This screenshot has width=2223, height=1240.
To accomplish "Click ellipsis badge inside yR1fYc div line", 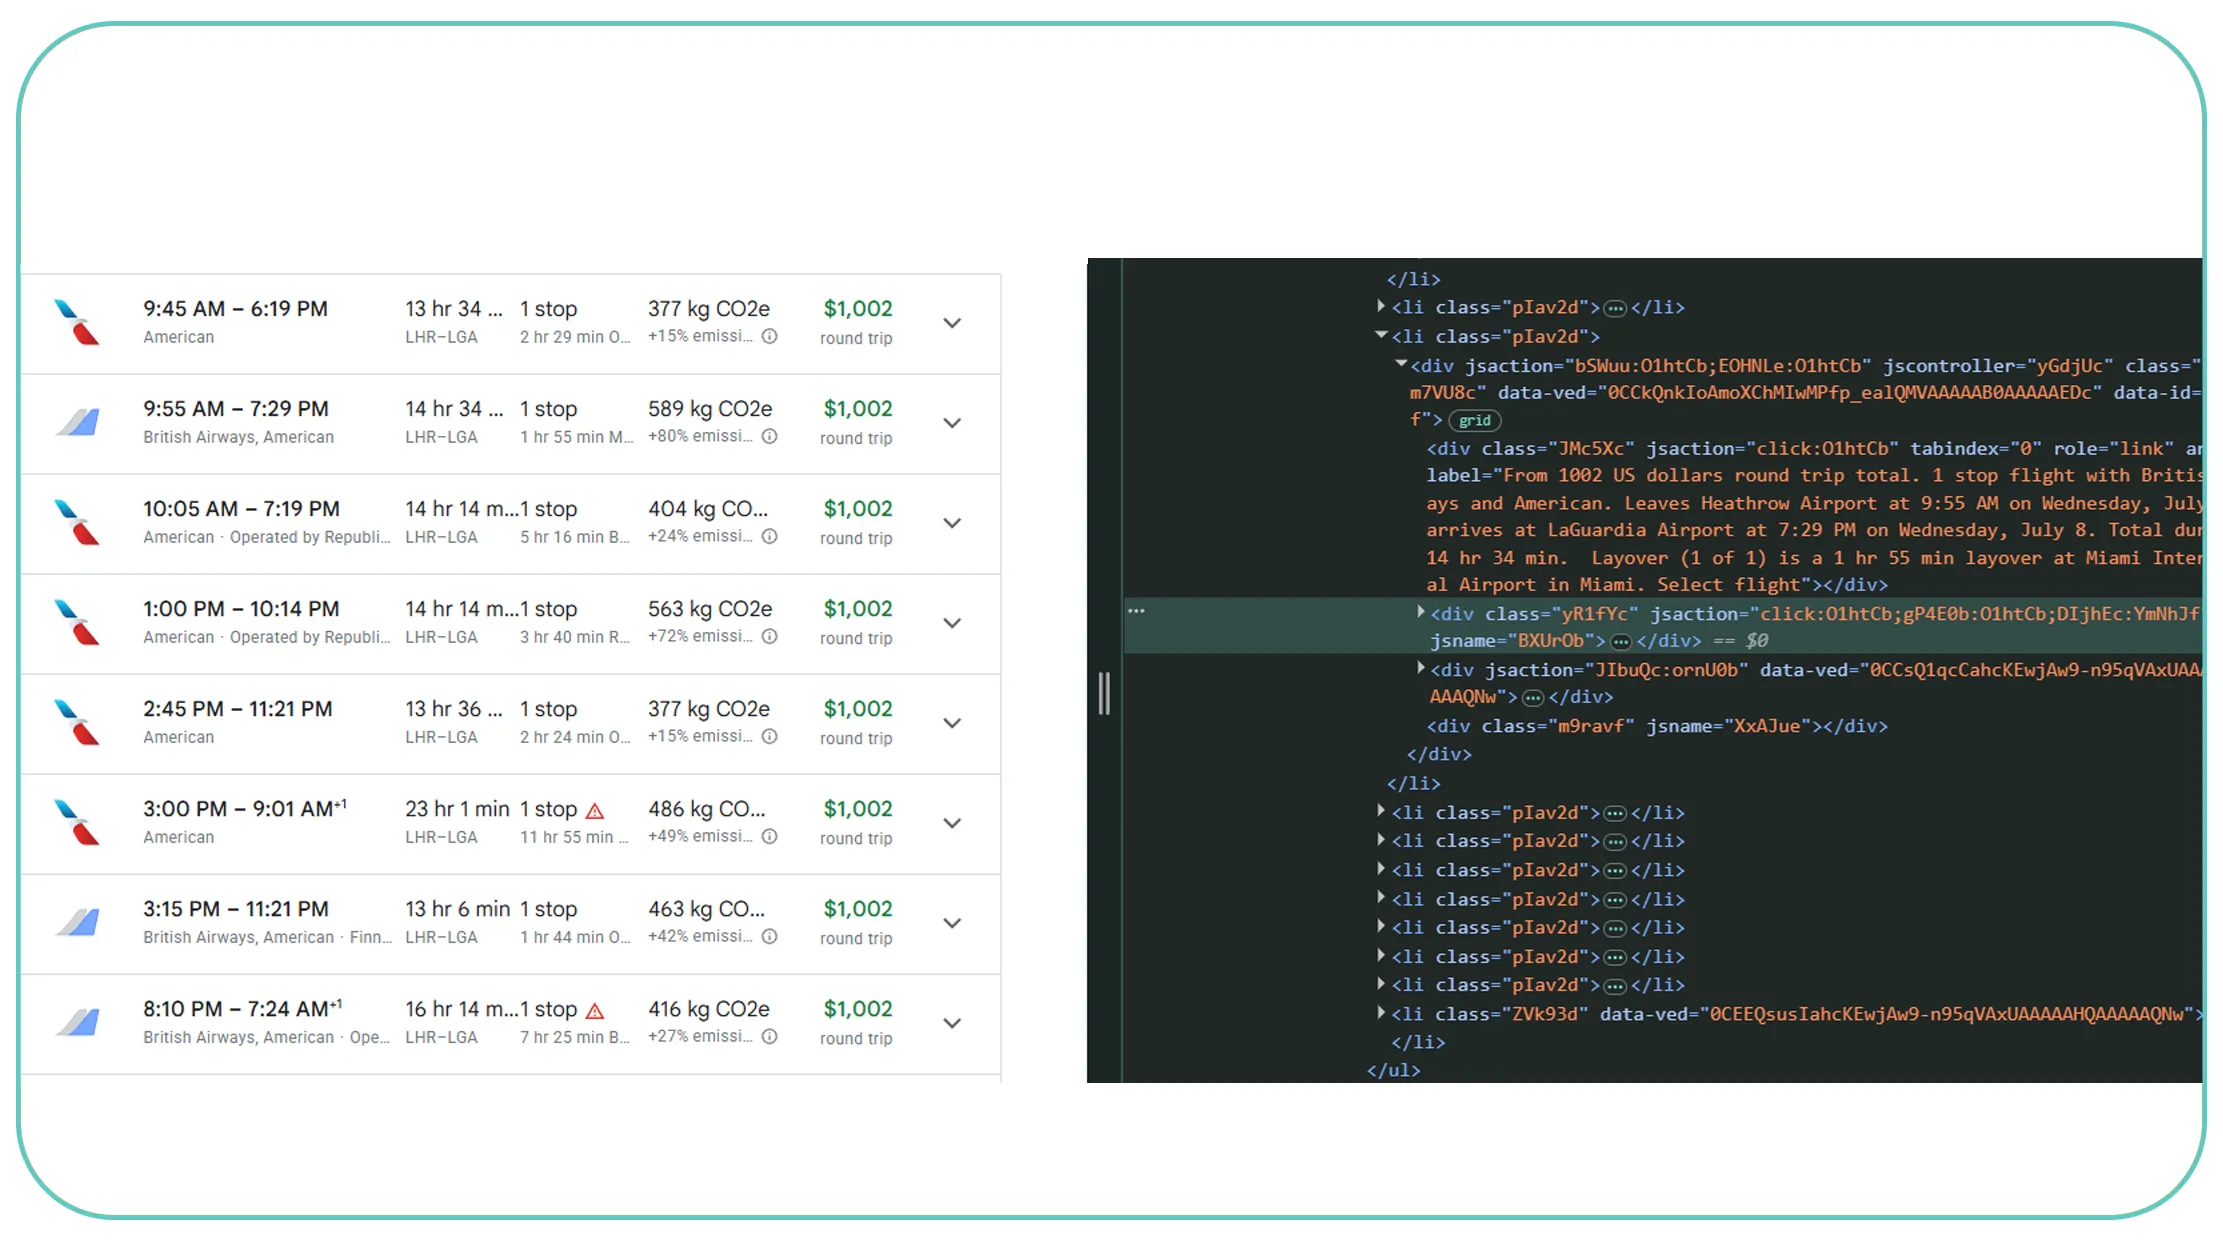I will tap(1621, 642).
